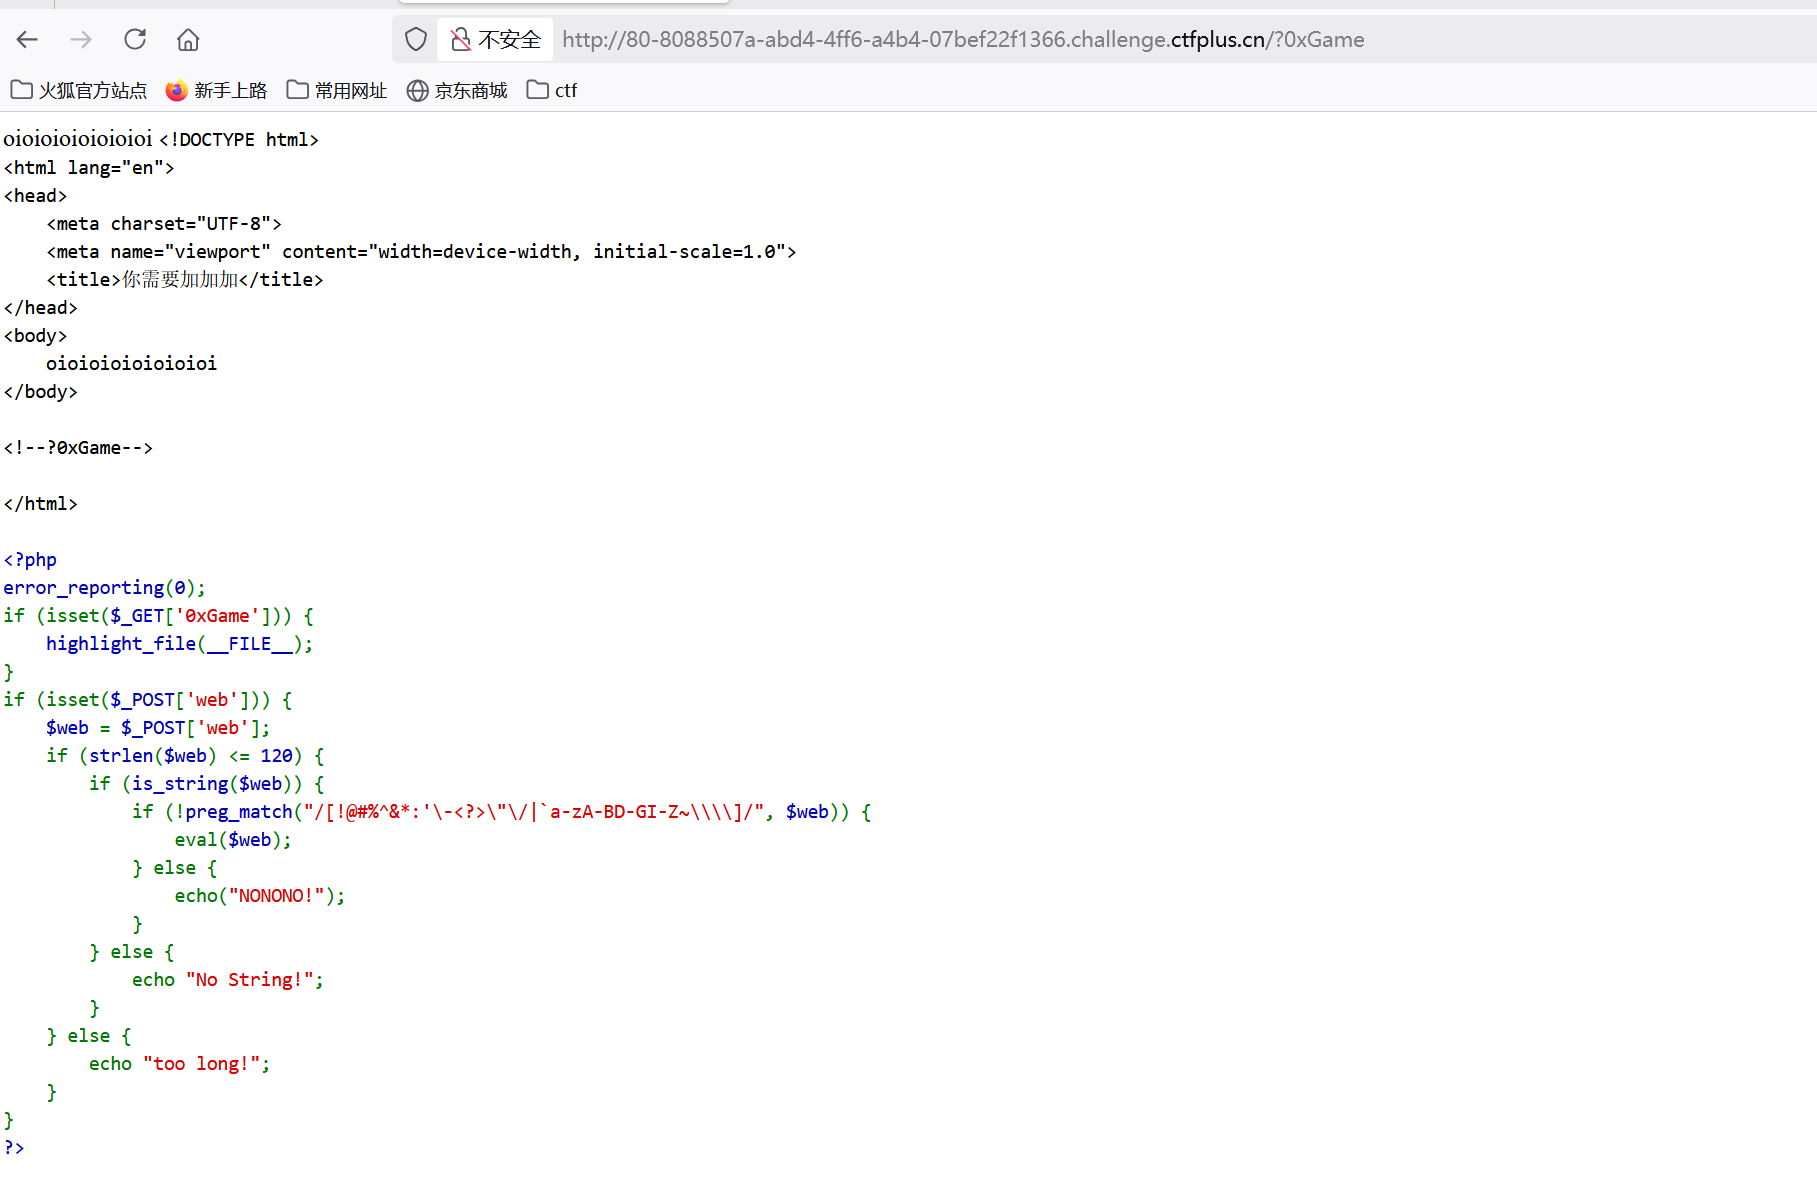Open the tracking protection shield panel
The width and height of the screenshot is (1817, 1185).
tap(416, 40)
